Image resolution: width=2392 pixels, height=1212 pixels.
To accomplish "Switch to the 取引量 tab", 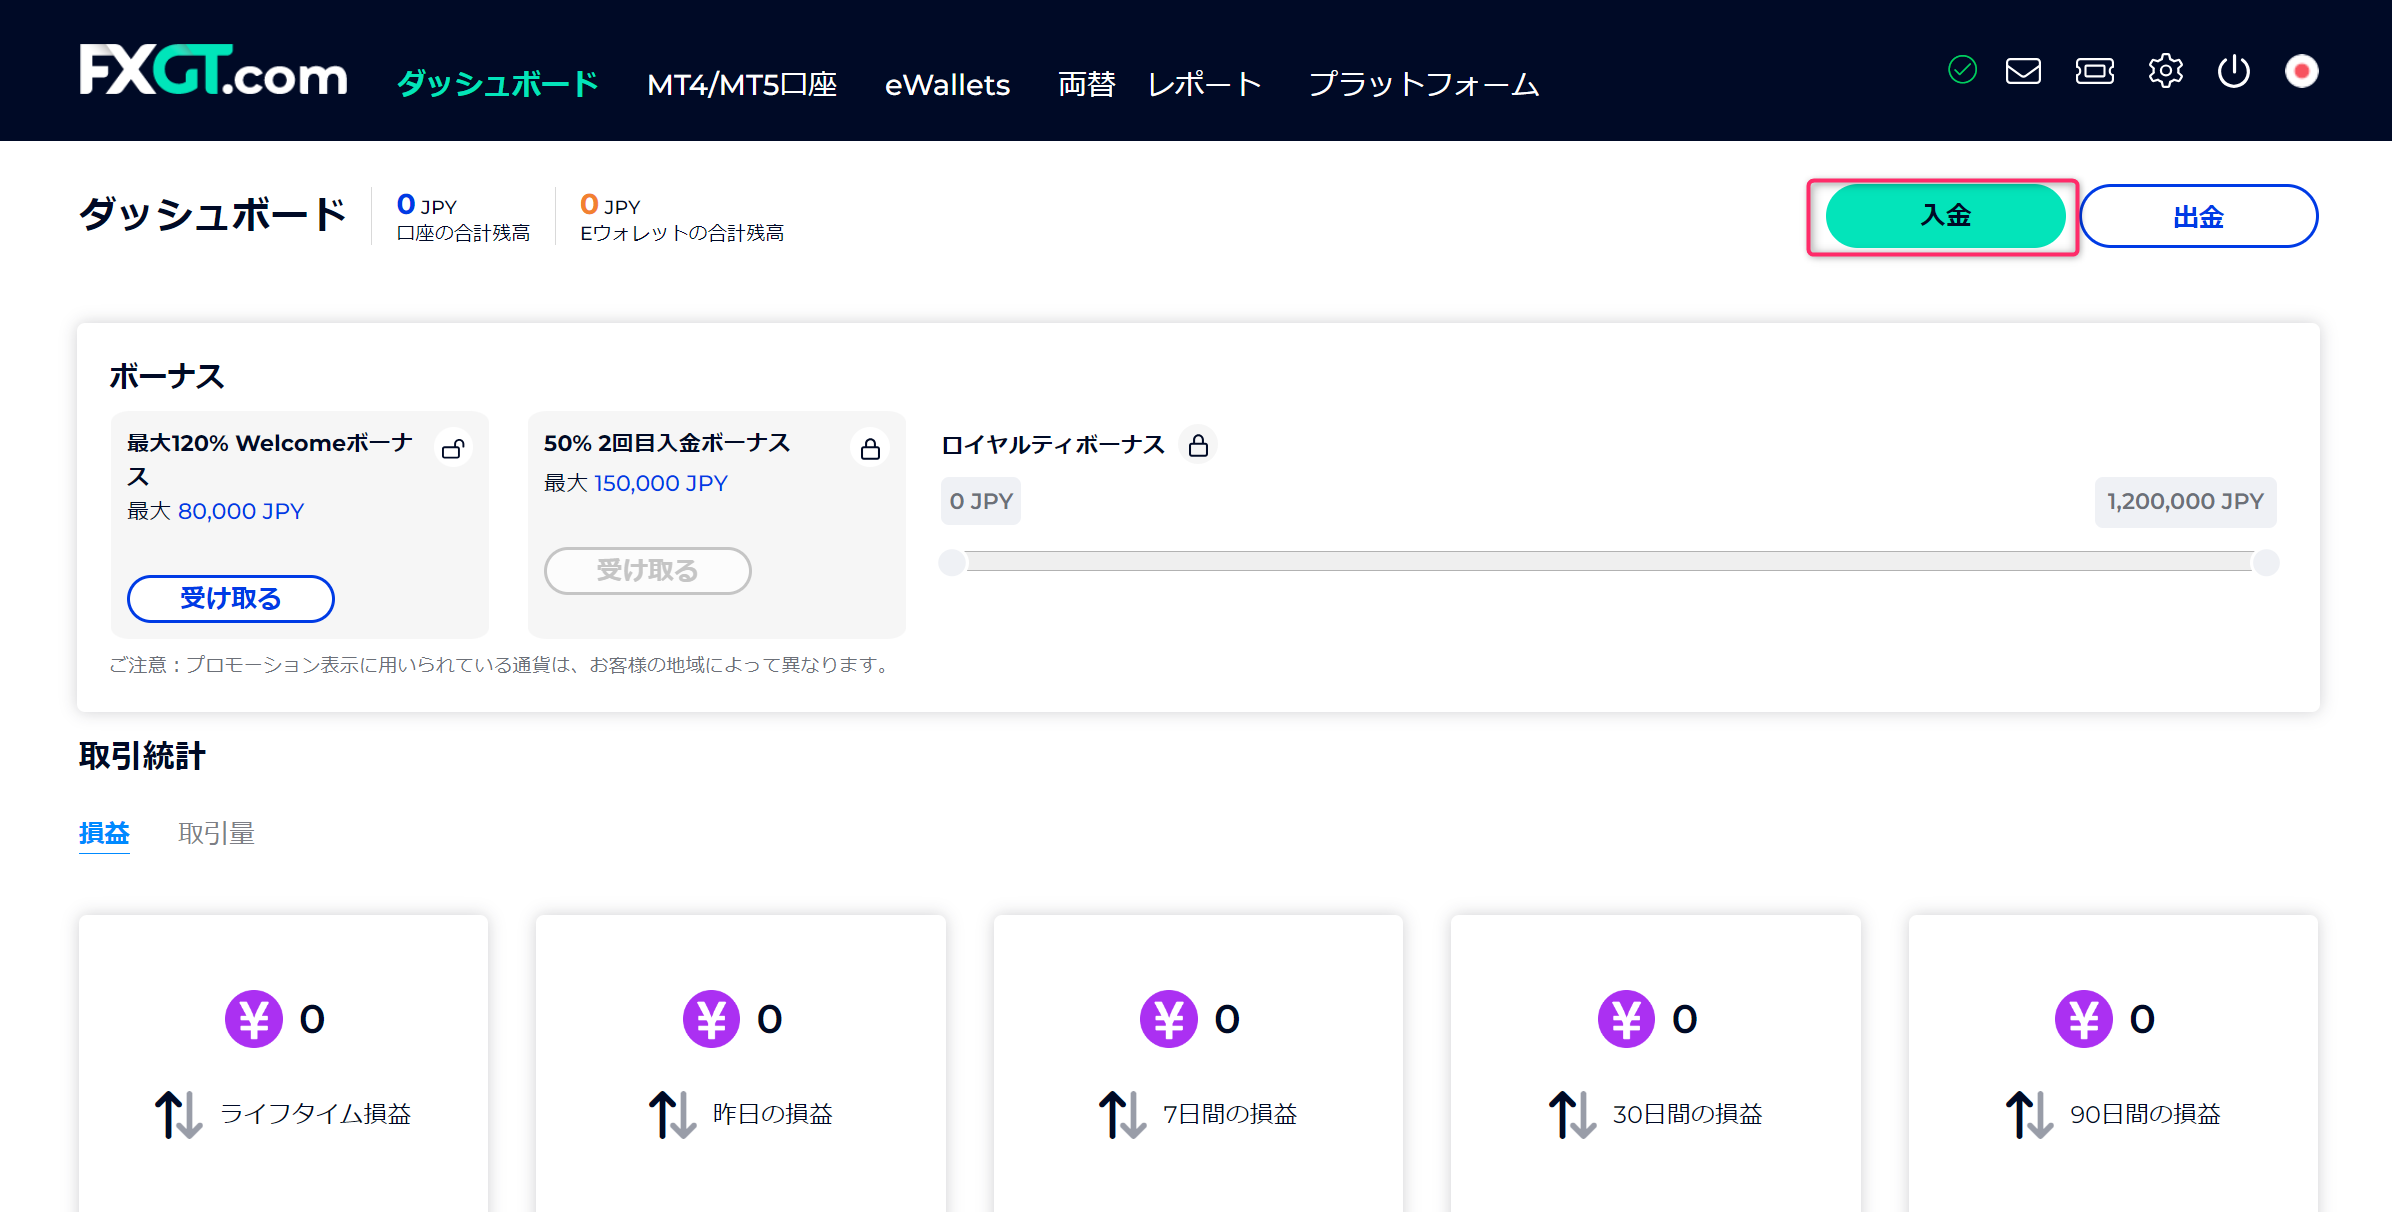I will (216, 832).
